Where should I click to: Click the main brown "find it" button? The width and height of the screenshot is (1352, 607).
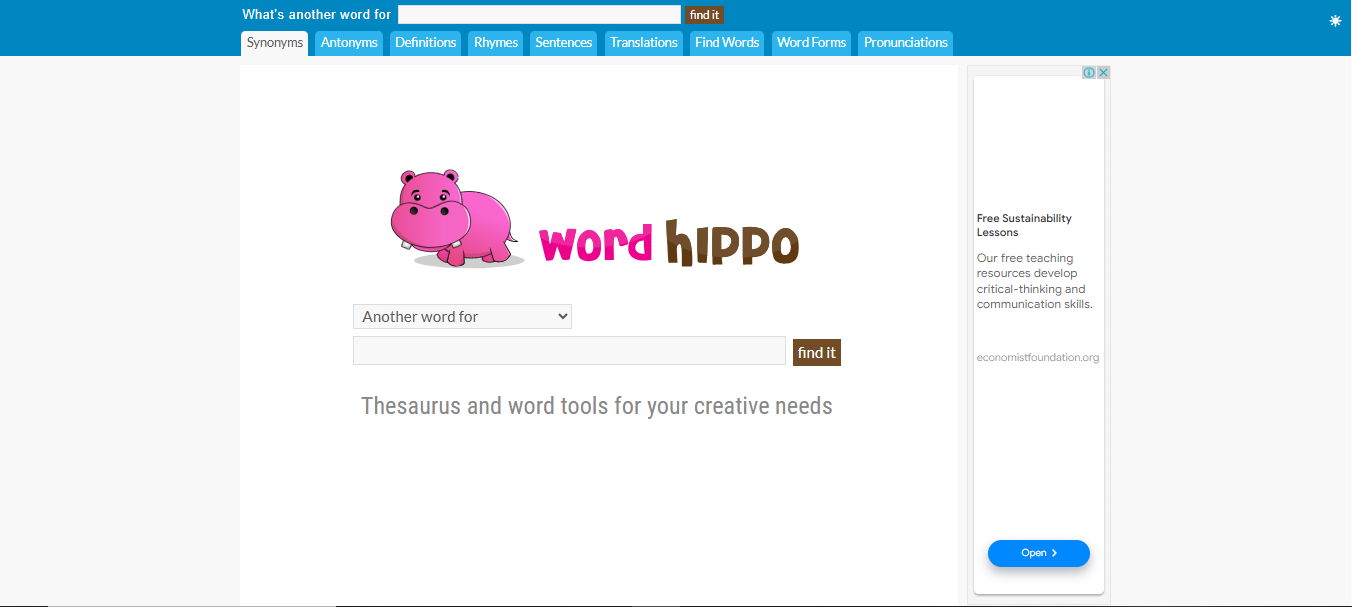click(x=817, y=353)
